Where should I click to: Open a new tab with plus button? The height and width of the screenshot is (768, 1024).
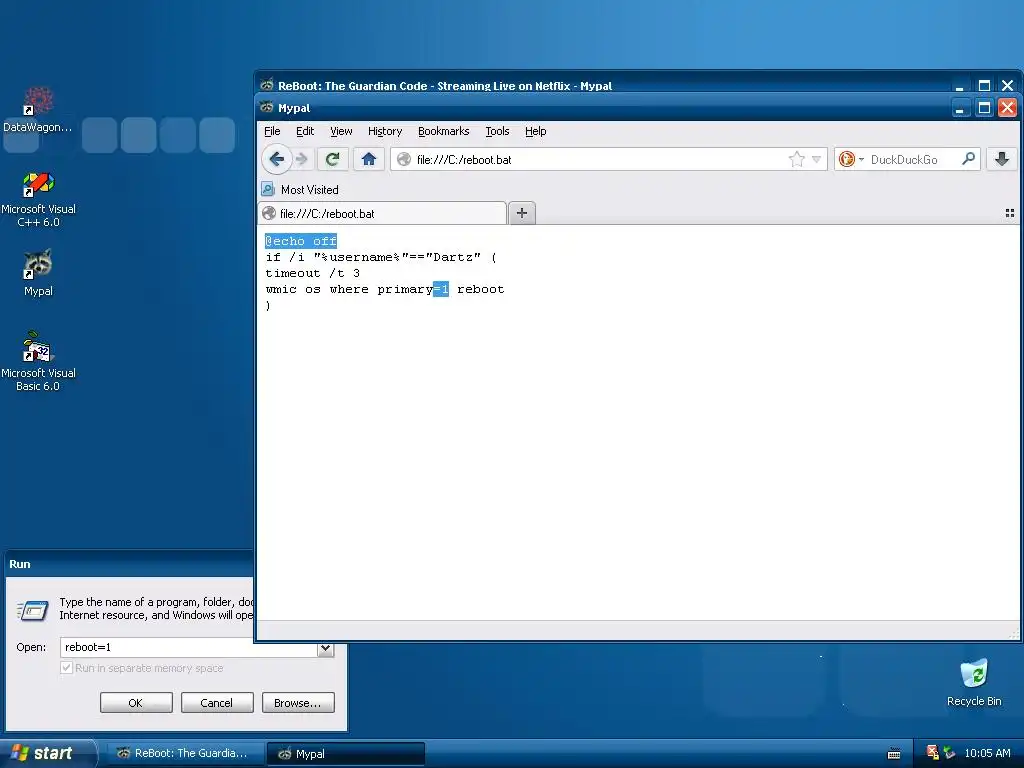(522, 213)
